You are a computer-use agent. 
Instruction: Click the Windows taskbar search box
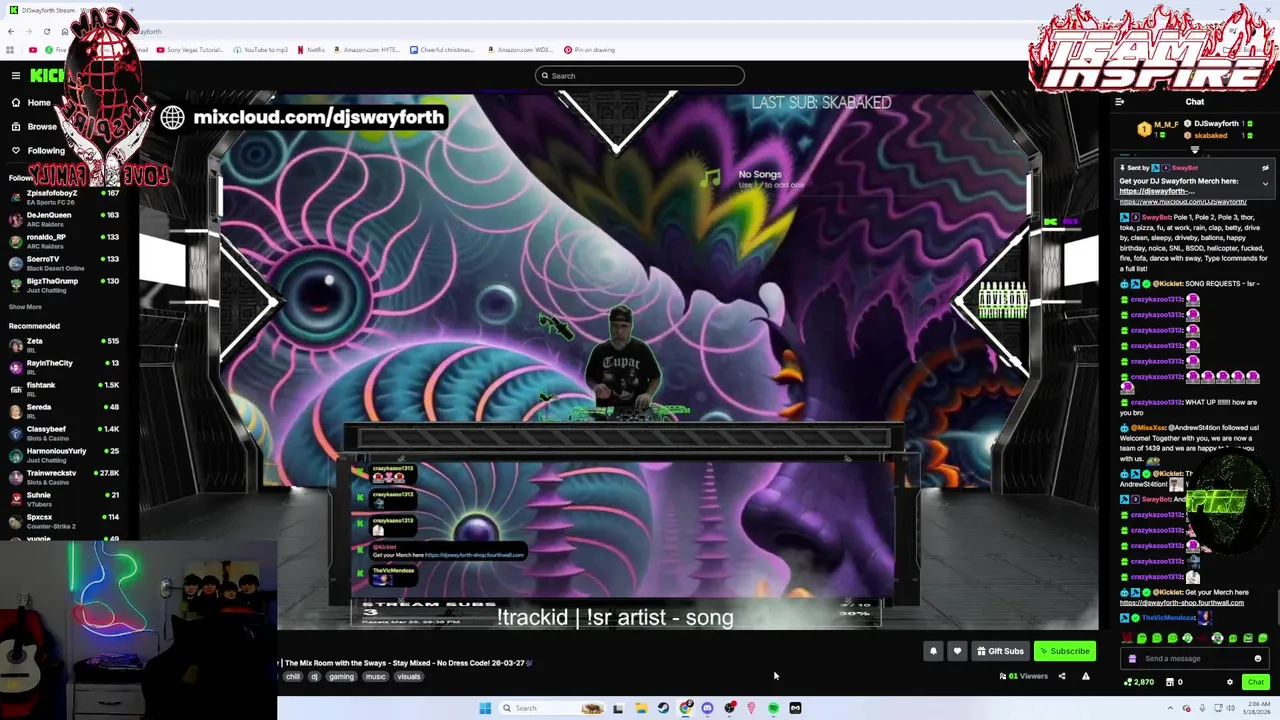(553, 708)
